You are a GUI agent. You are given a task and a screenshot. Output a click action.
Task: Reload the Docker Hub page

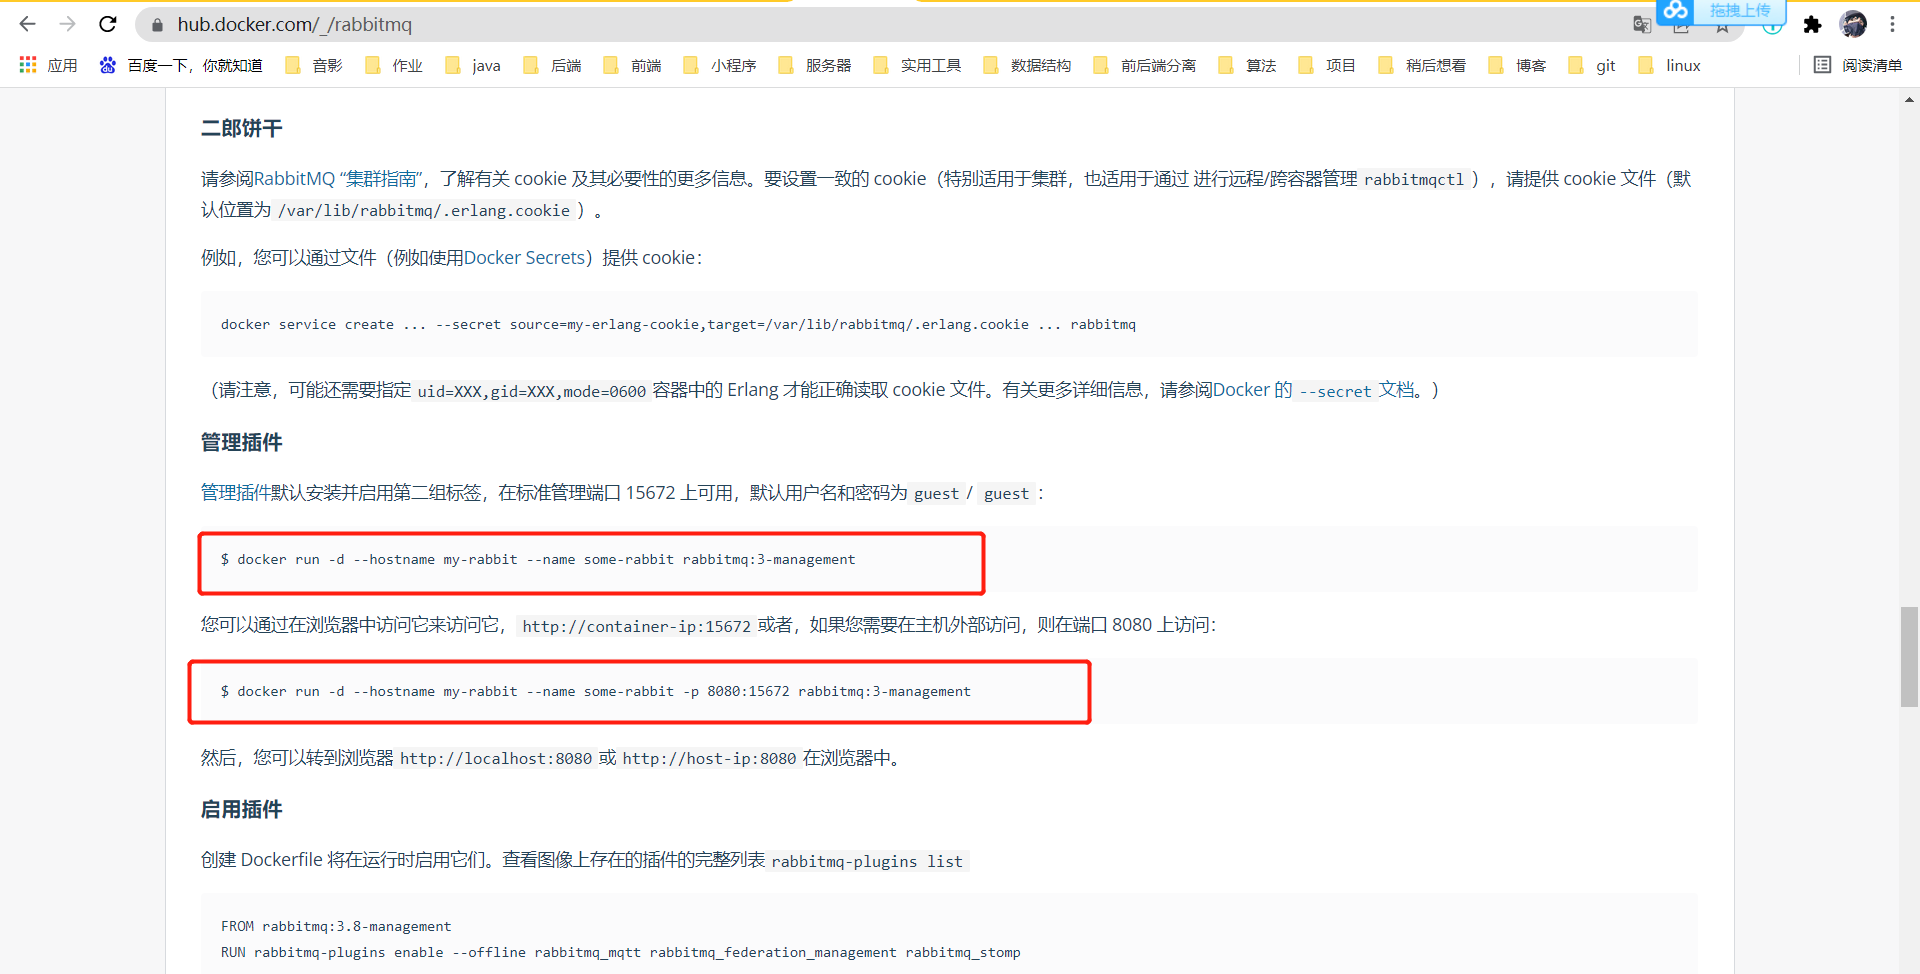click(x=108, y=24)
